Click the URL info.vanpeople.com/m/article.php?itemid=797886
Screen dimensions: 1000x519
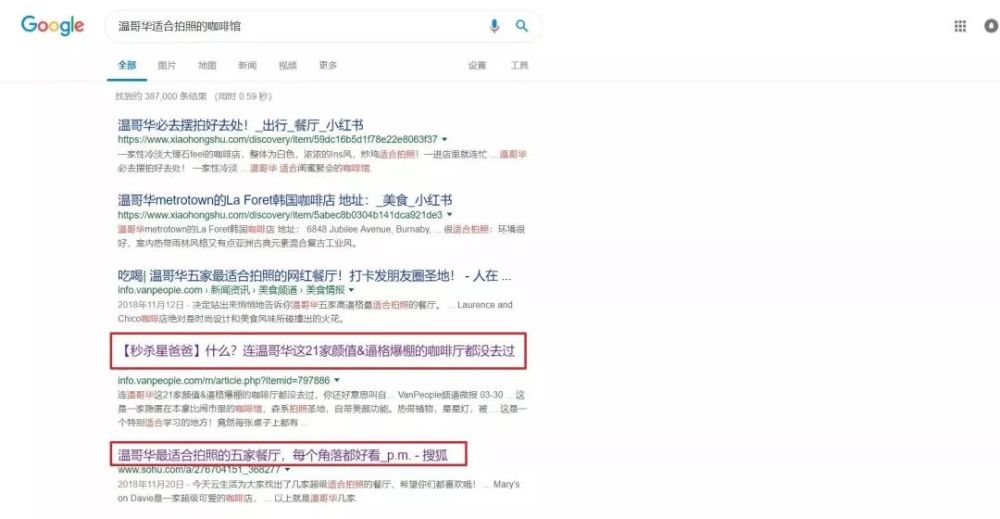coord(224,380)
